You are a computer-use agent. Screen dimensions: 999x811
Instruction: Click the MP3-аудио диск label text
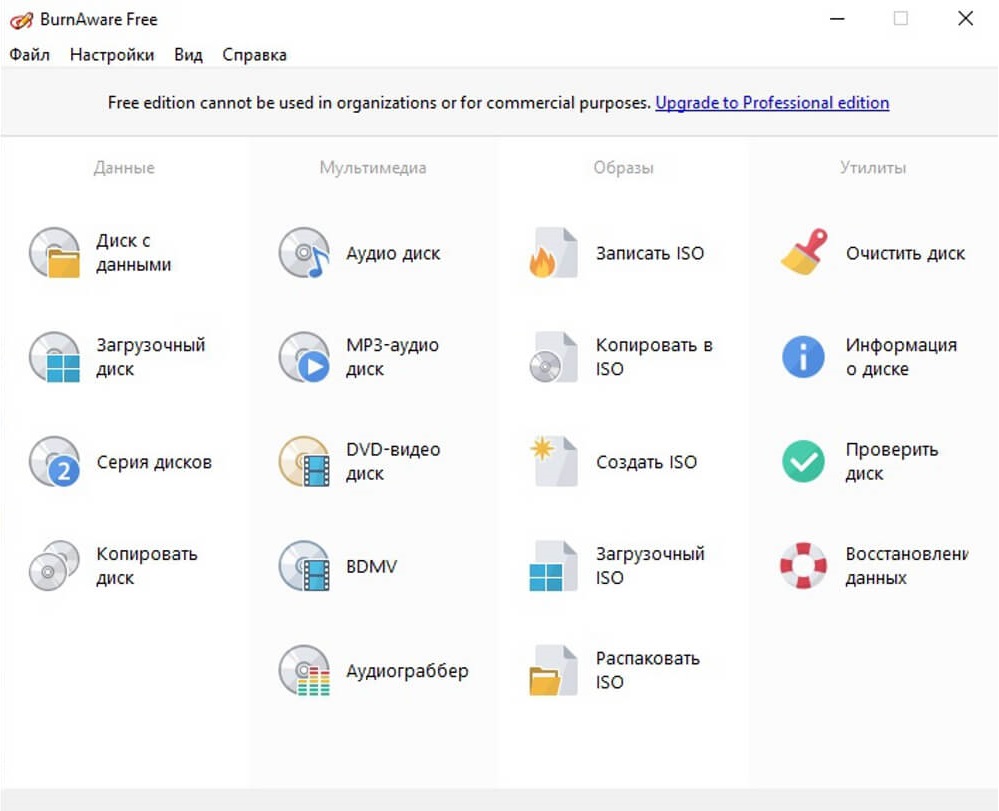pyautogui.click(x=392, y=357)
